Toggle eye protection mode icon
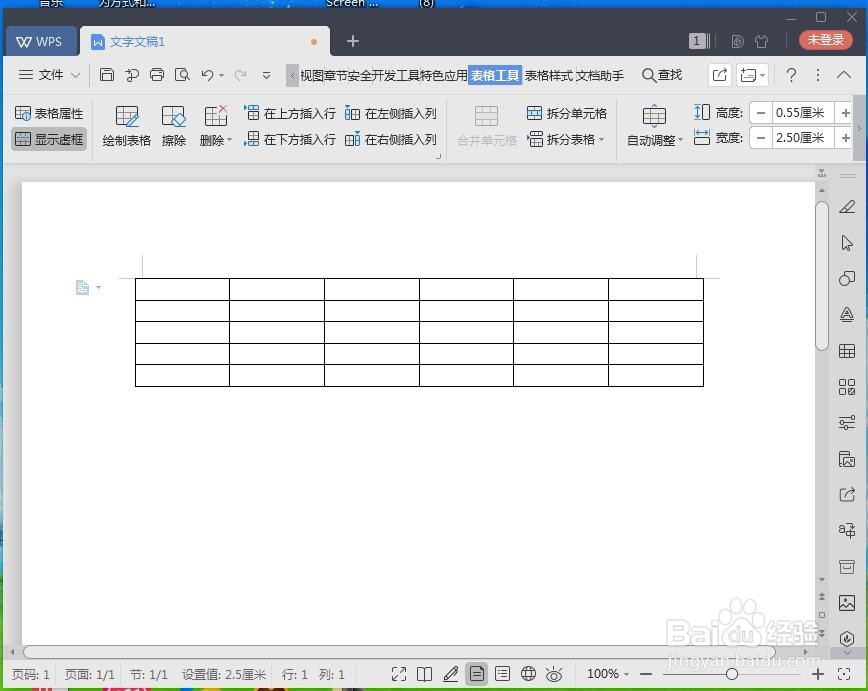 pos(554,674)
